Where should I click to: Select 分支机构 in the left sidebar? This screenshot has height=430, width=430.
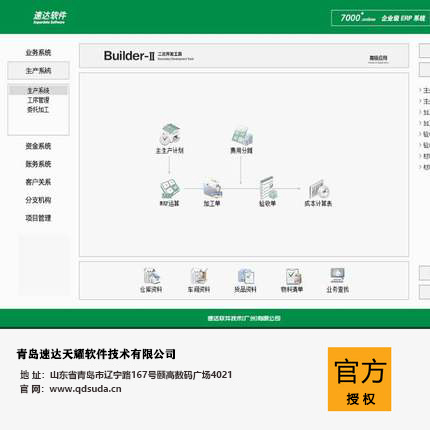click(x=38, y=200)
